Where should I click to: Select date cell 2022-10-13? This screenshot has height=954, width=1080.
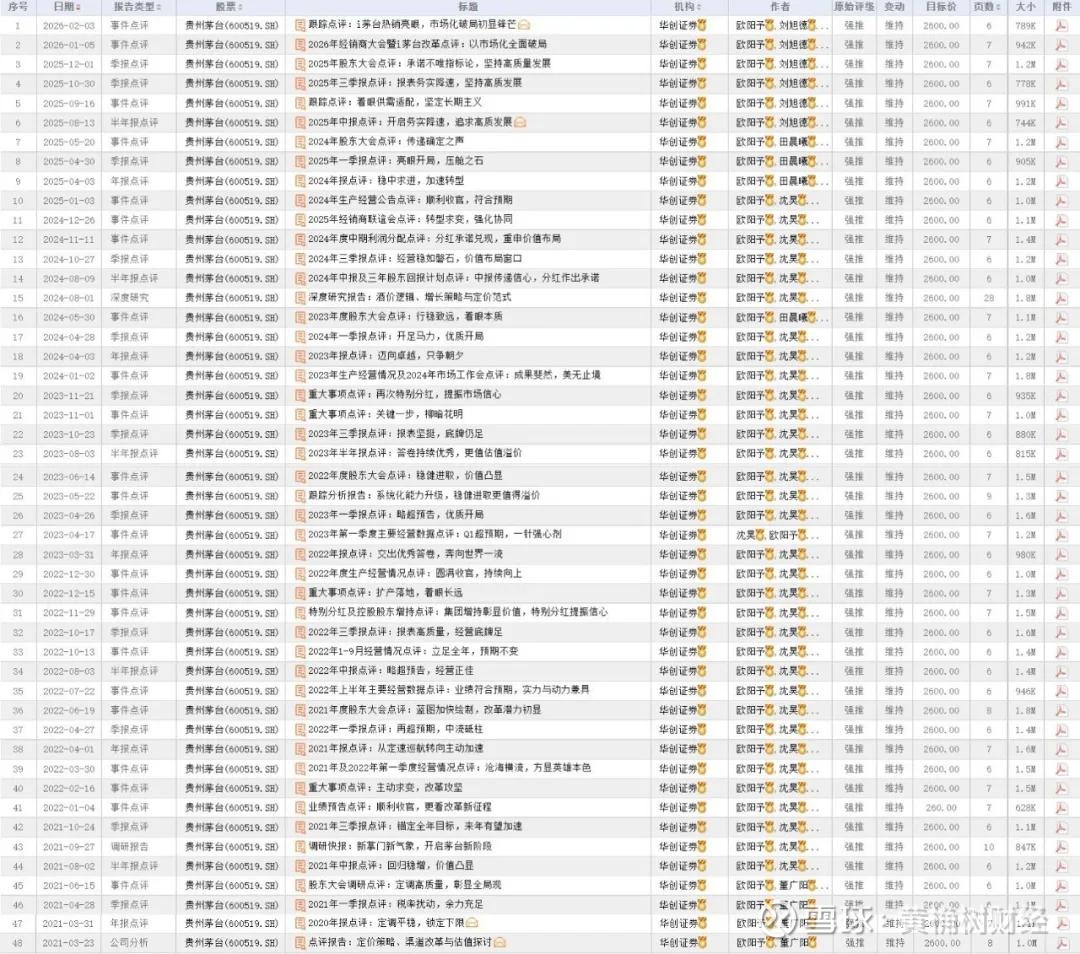point(68,652)
